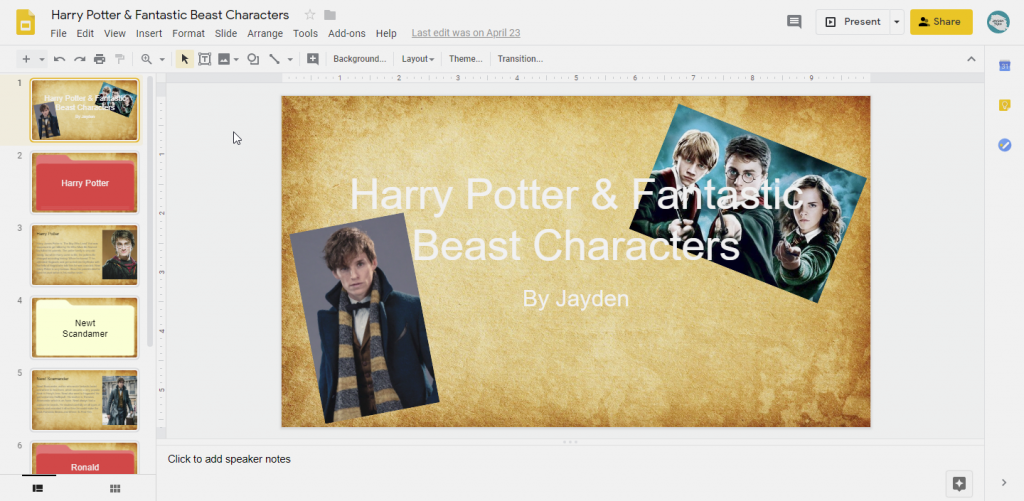Print the presentation
The image size is (1024, 501).
click(x=99, y=59)
